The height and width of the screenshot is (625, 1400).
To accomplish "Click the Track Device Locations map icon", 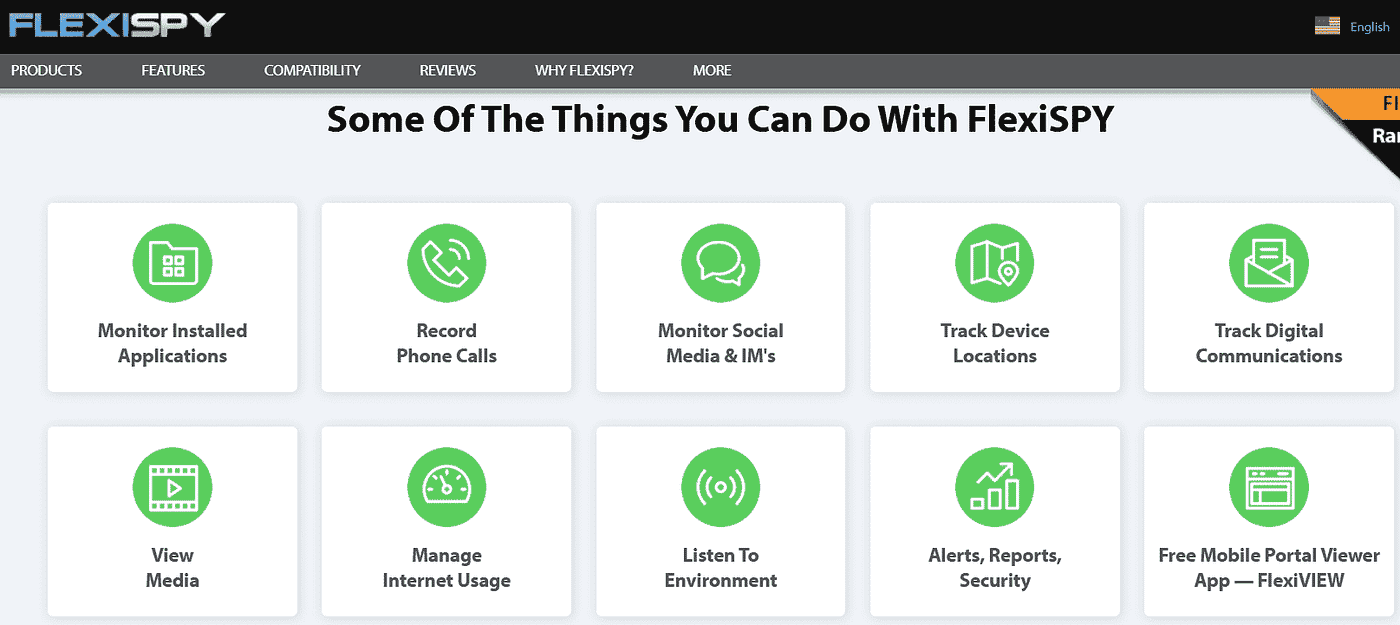I will (995, 264).
